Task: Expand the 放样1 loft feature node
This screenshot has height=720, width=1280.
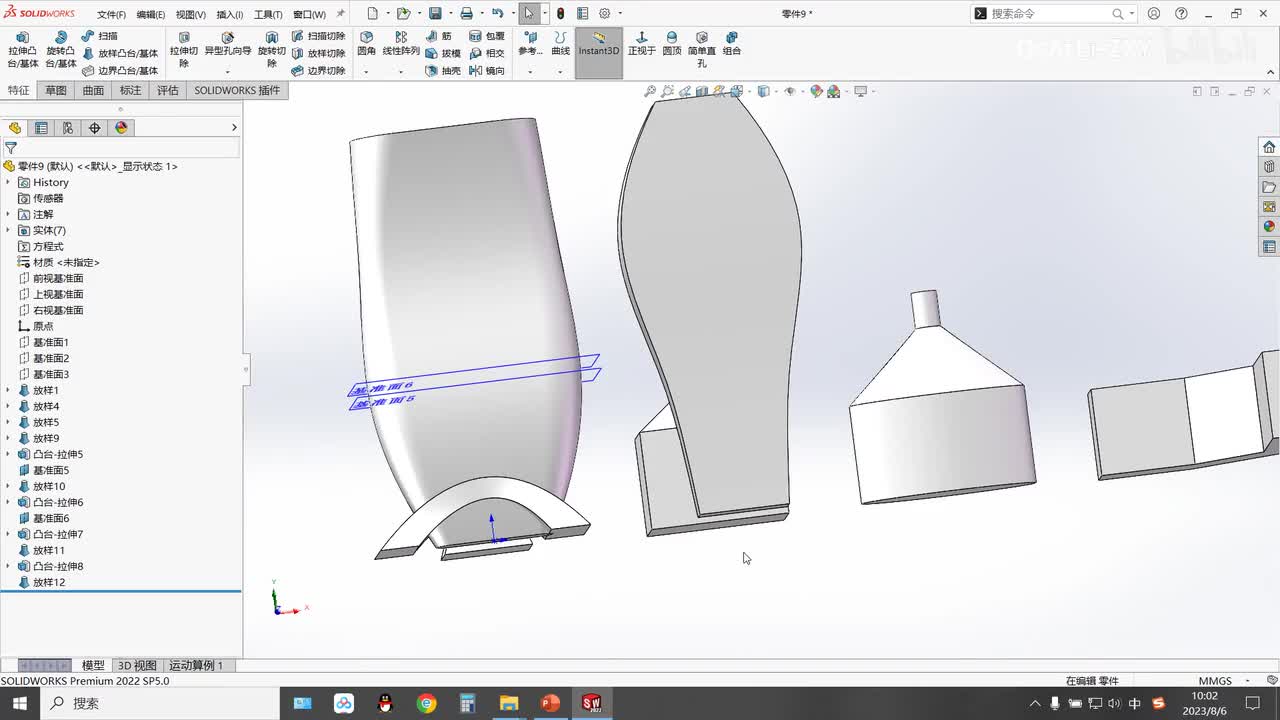Action: tap(8, 391)
